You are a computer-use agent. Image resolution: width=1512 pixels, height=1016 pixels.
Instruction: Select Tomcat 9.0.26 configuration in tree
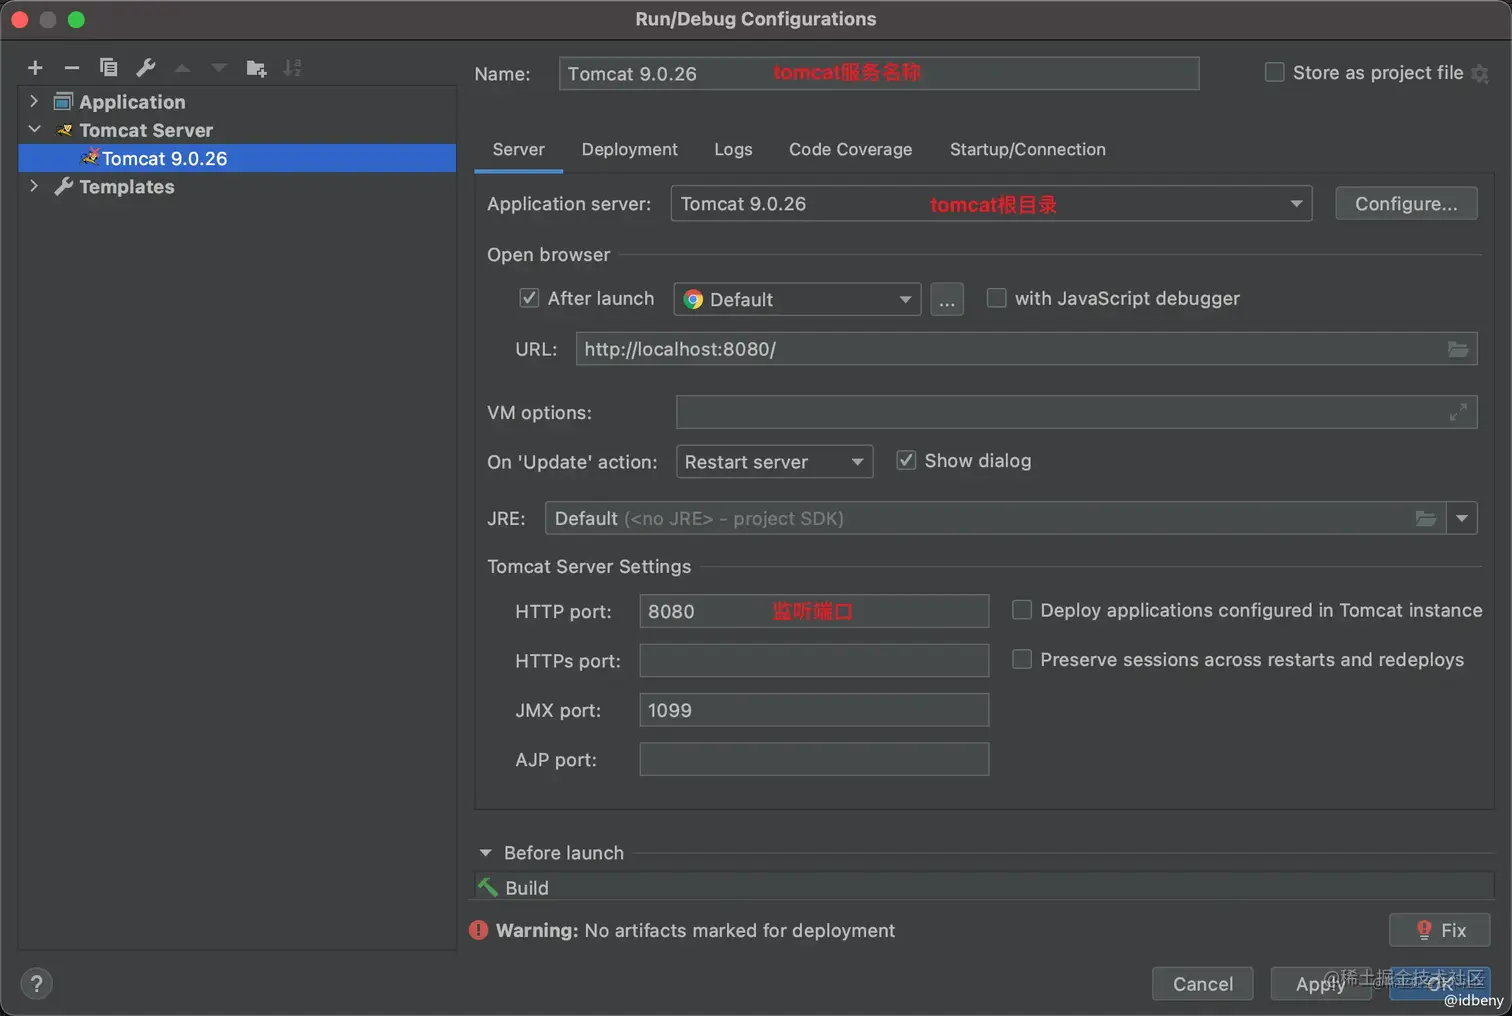(x=237, y=158)
